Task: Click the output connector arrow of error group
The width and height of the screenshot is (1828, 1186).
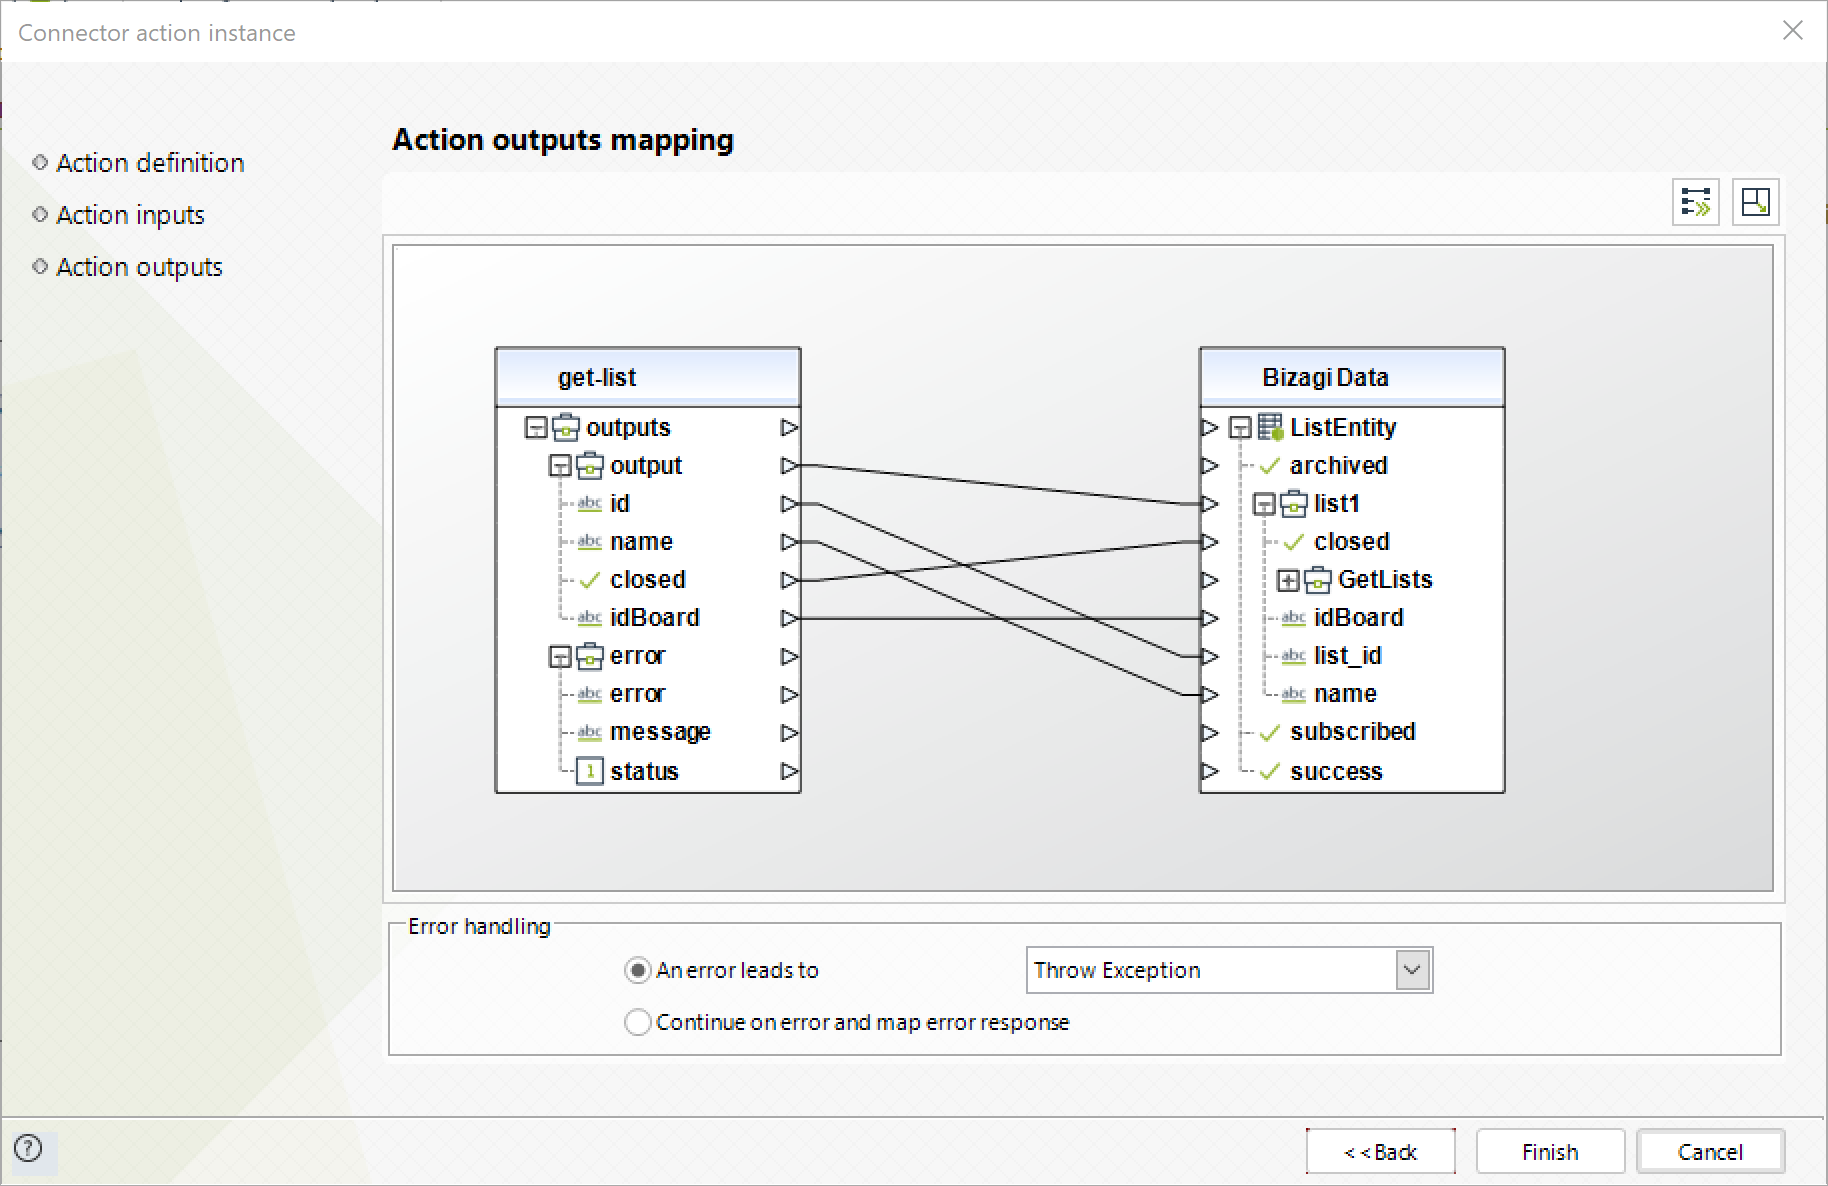Action: click(789, 657)
